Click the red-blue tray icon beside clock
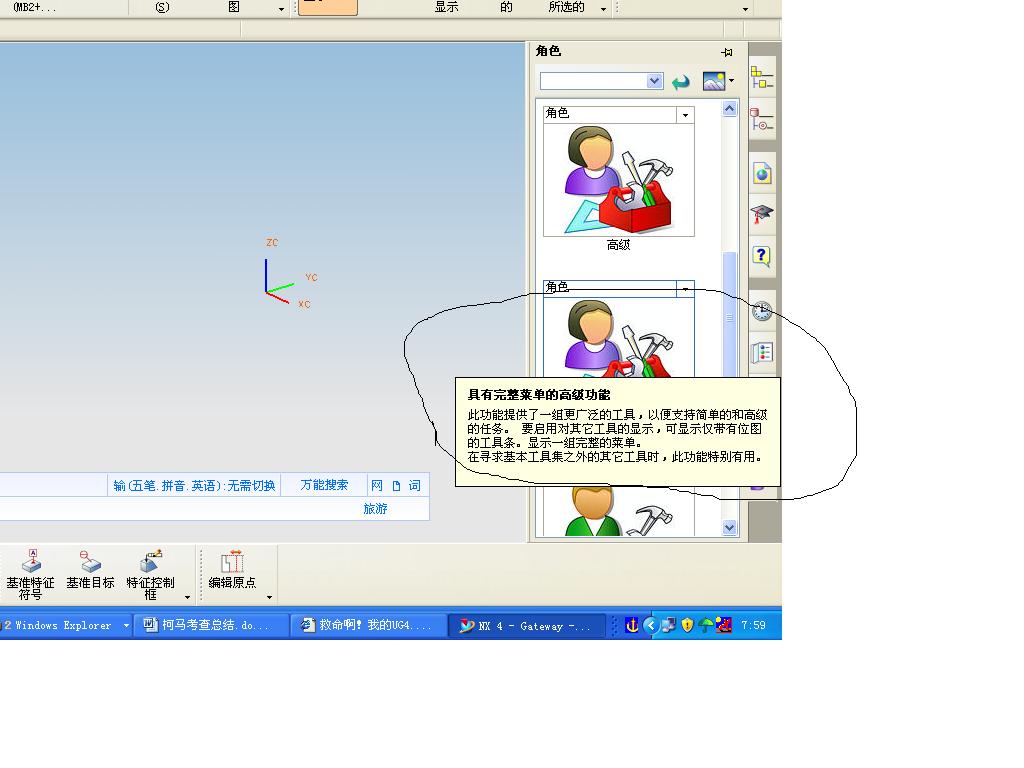The image size is (1024, 768). click(724, 625)
